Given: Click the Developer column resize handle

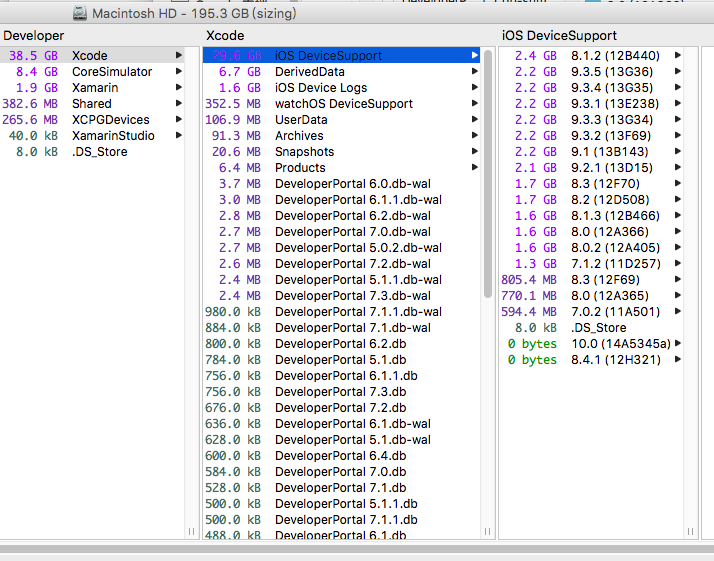Looking at the screenshot, I should tap(192, 532).
